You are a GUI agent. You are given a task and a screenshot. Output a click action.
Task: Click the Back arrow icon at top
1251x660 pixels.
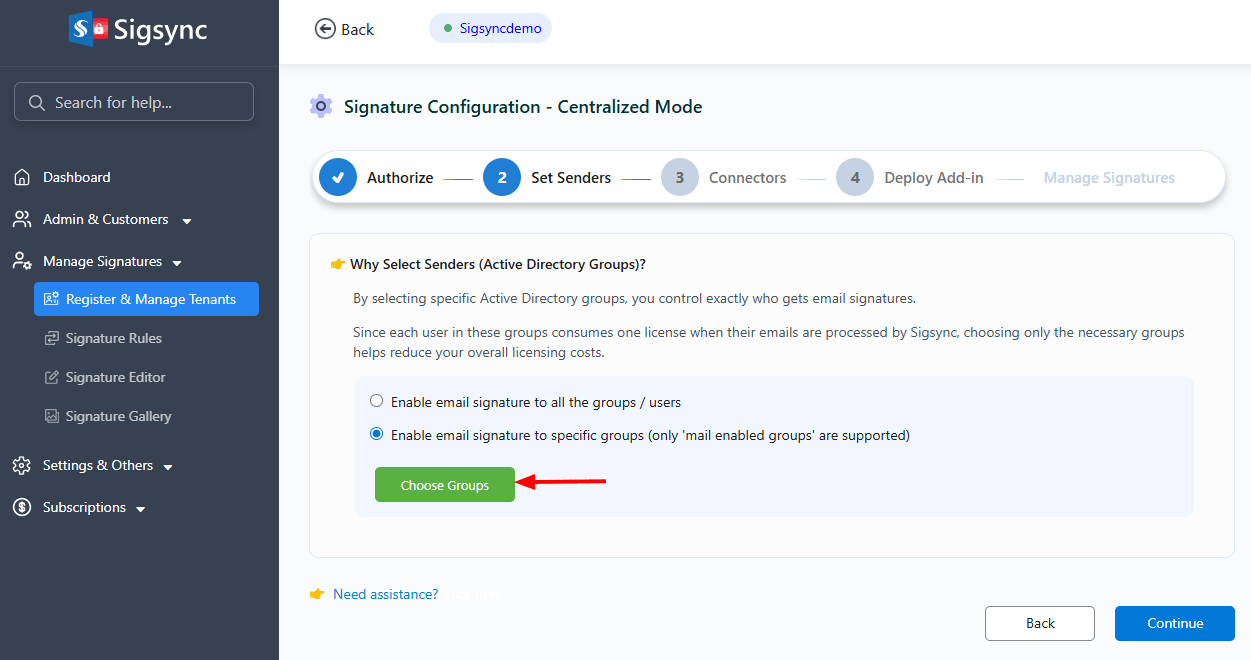(325, 29)
